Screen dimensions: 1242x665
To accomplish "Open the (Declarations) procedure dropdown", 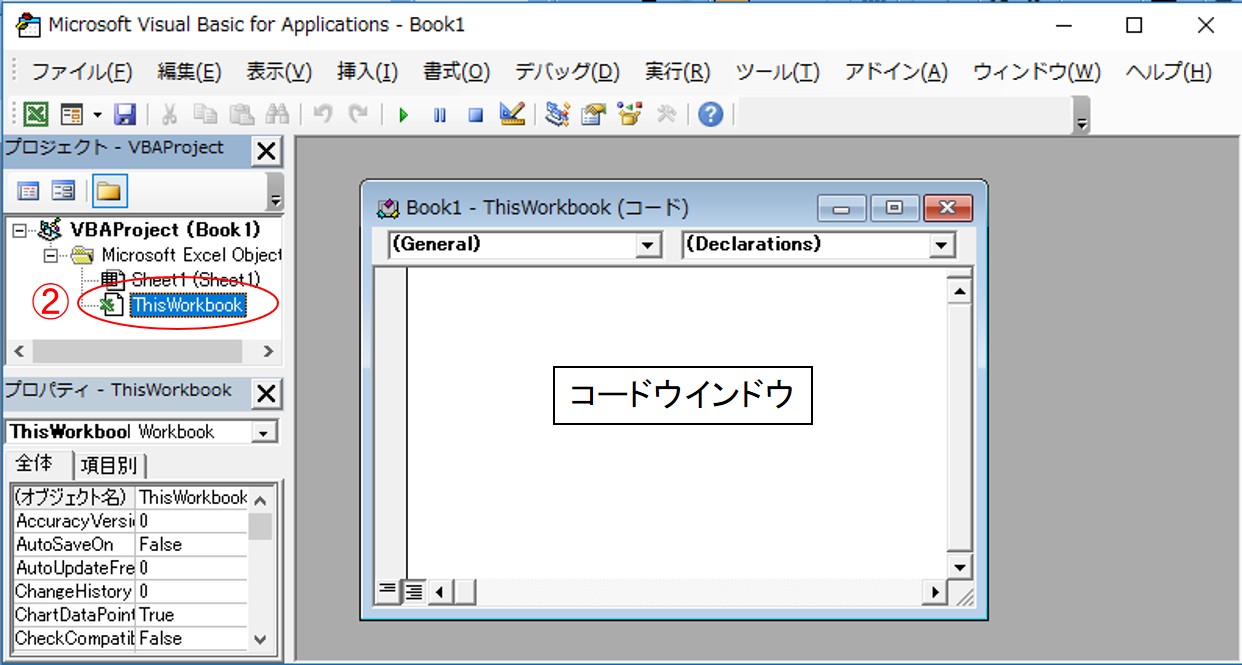I will point(942,245).
